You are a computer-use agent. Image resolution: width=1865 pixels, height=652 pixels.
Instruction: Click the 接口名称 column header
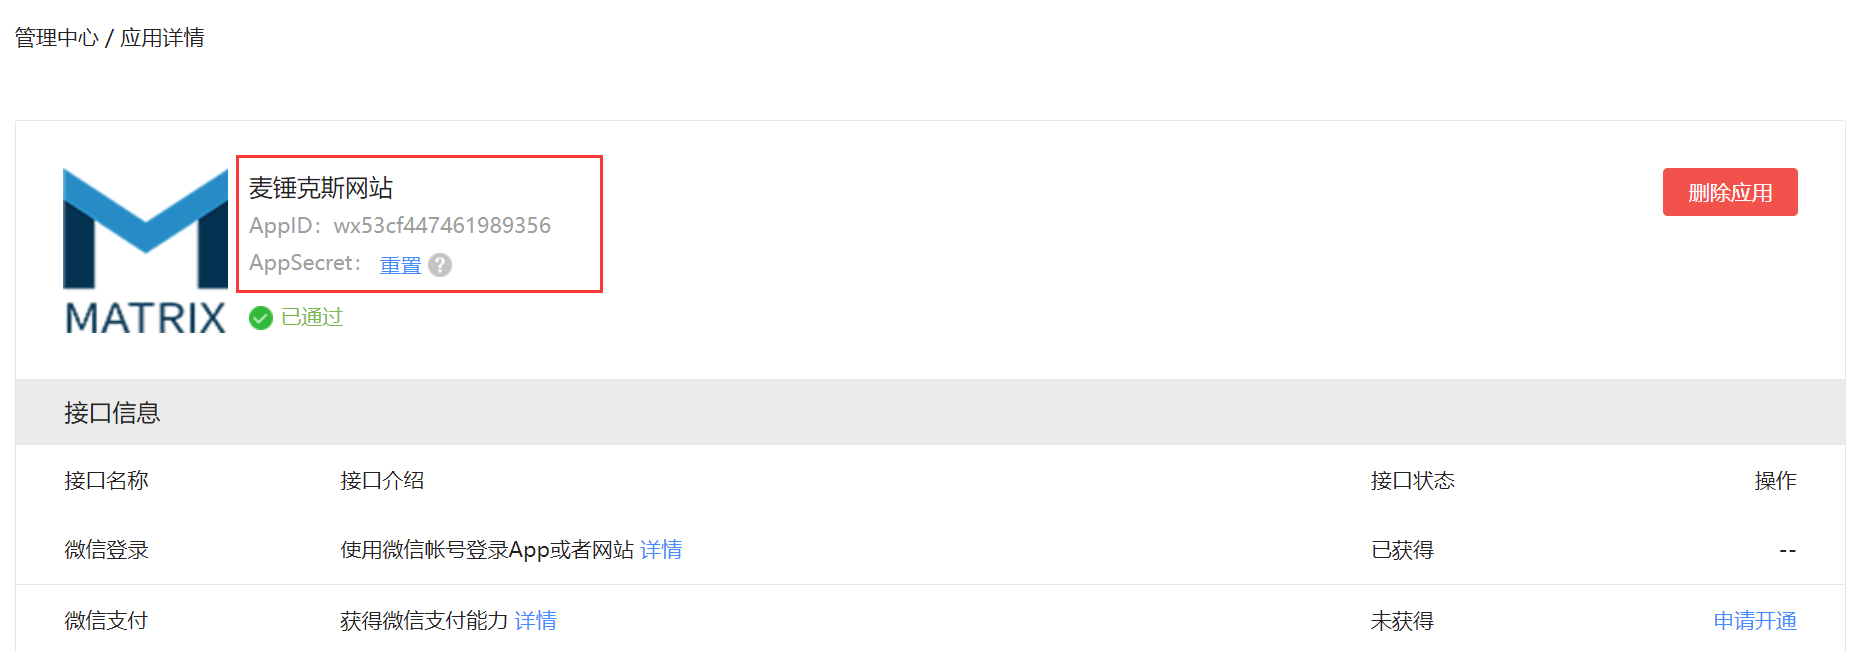(x=106, y=481)
